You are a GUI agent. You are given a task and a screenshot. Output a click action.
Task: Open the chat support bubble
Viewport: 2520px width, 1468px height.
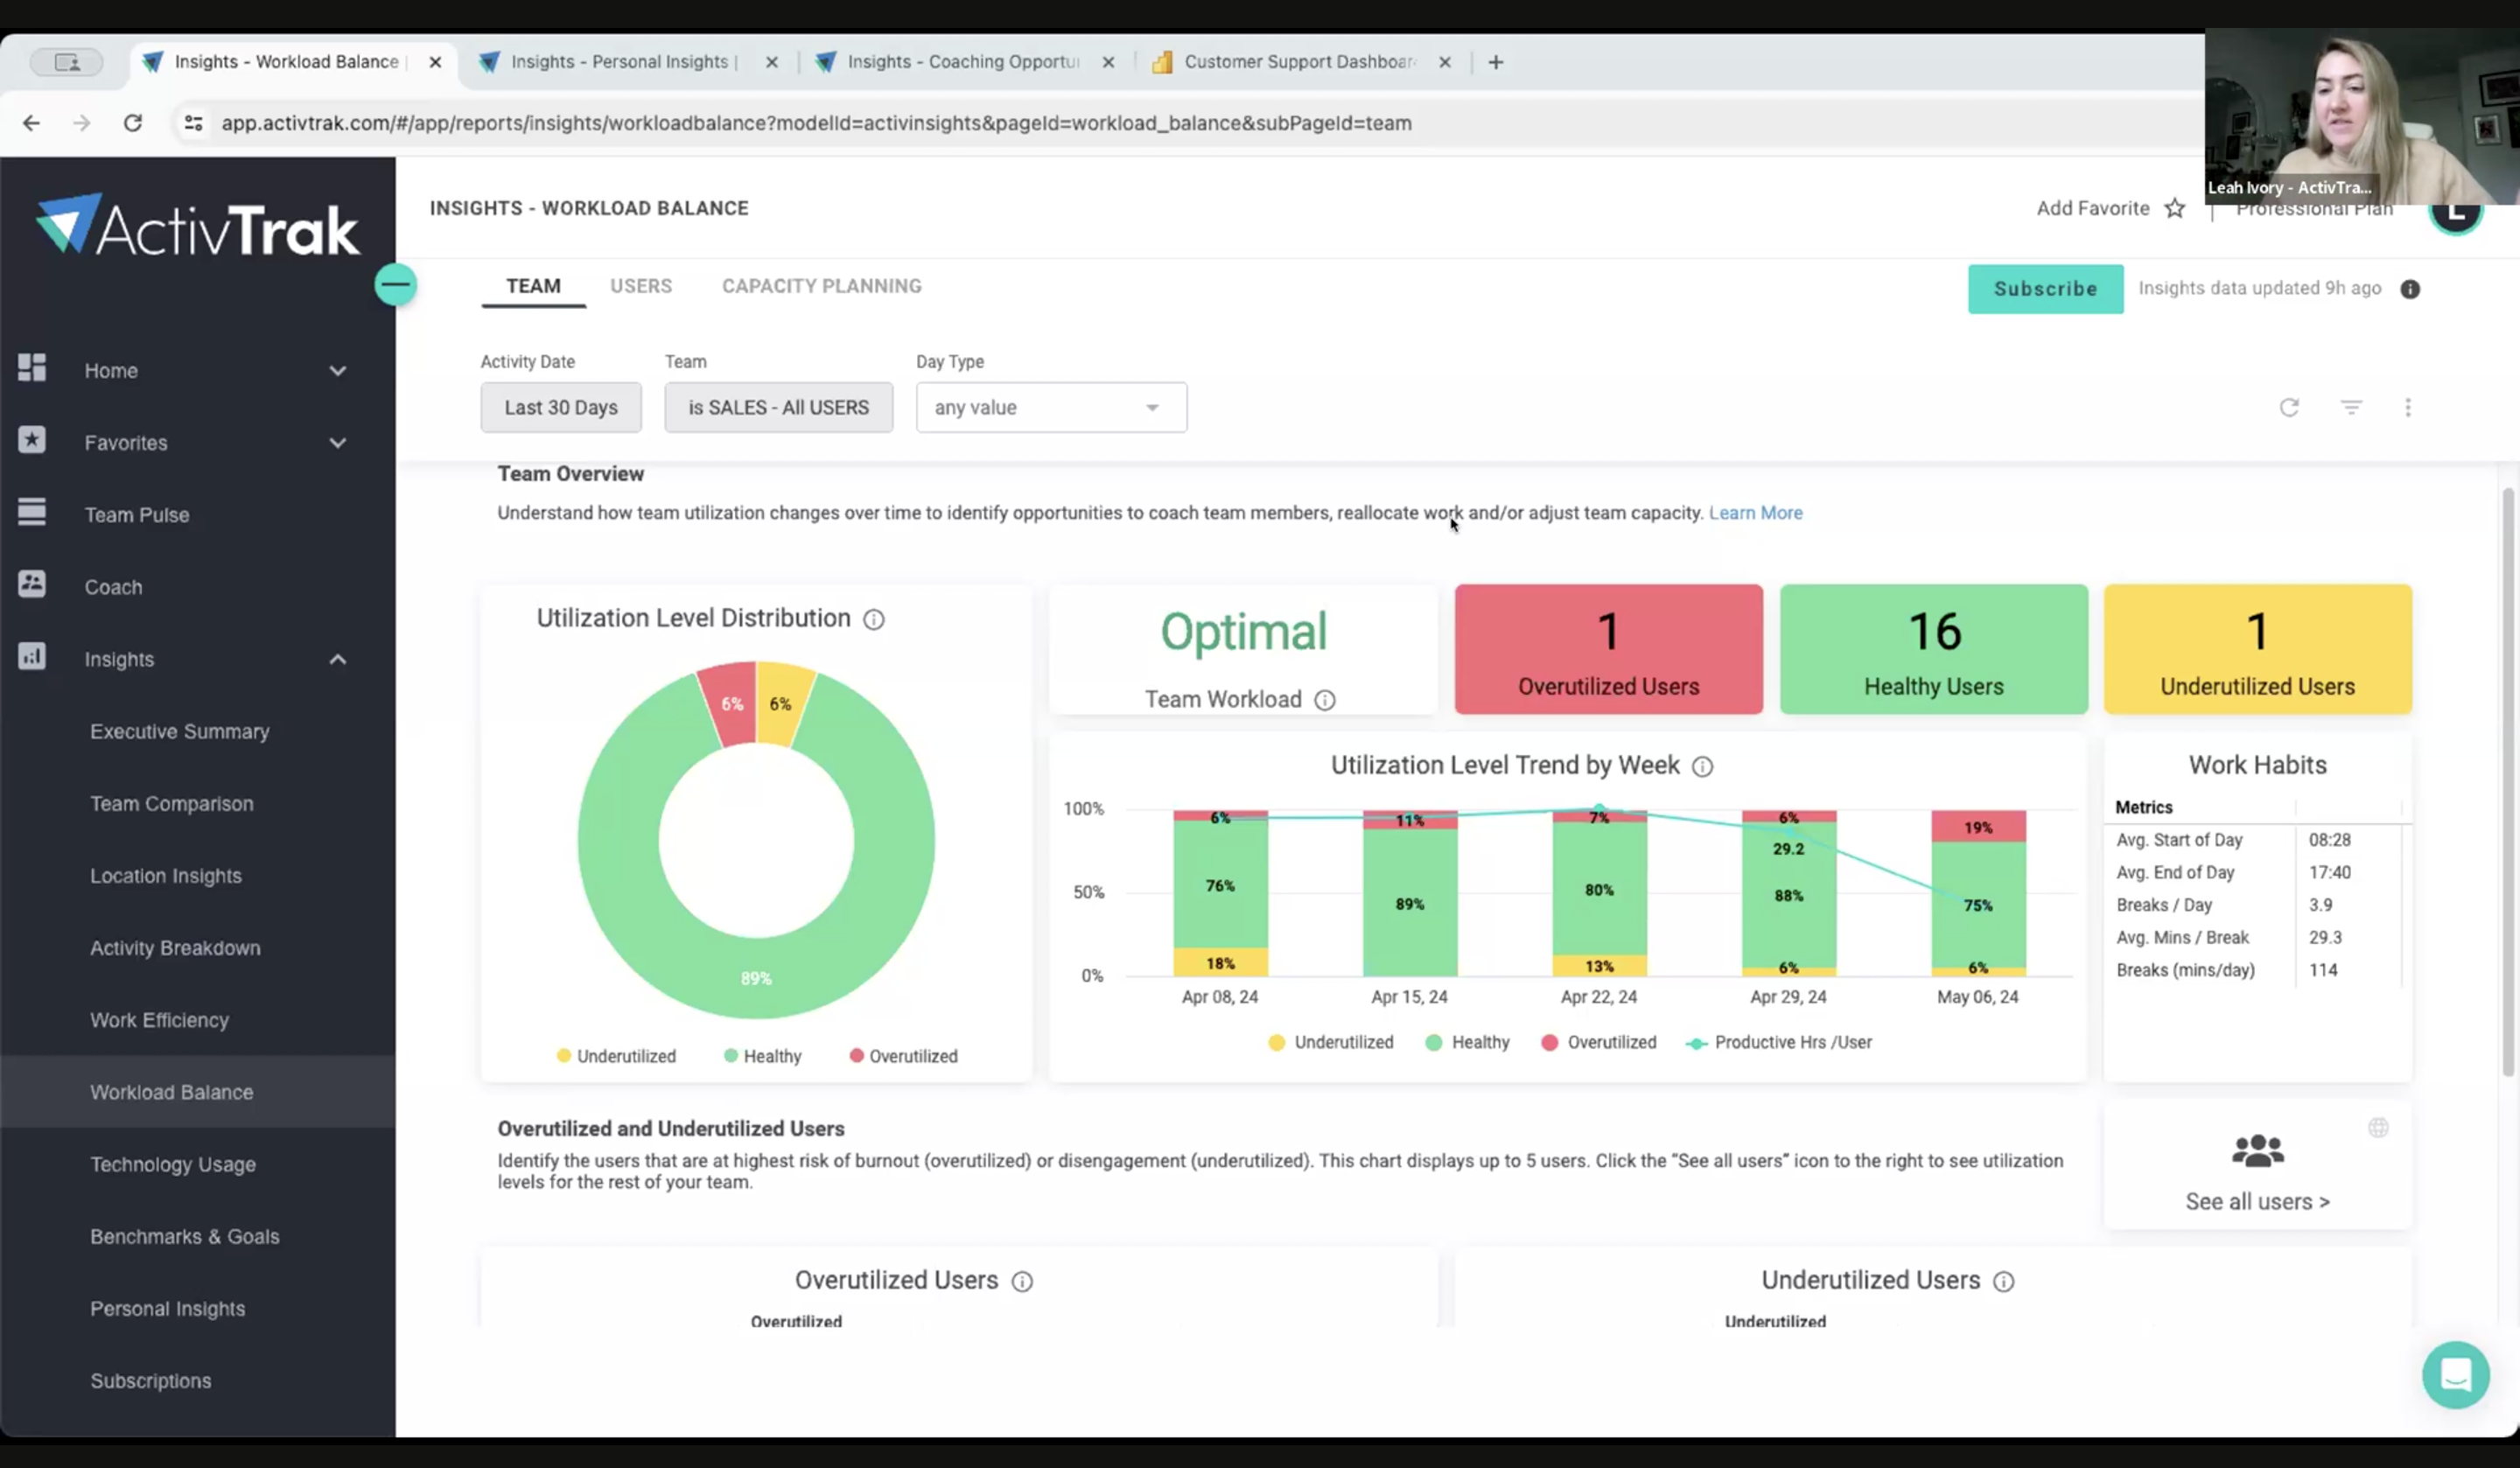click(x=2456, y=1375)
